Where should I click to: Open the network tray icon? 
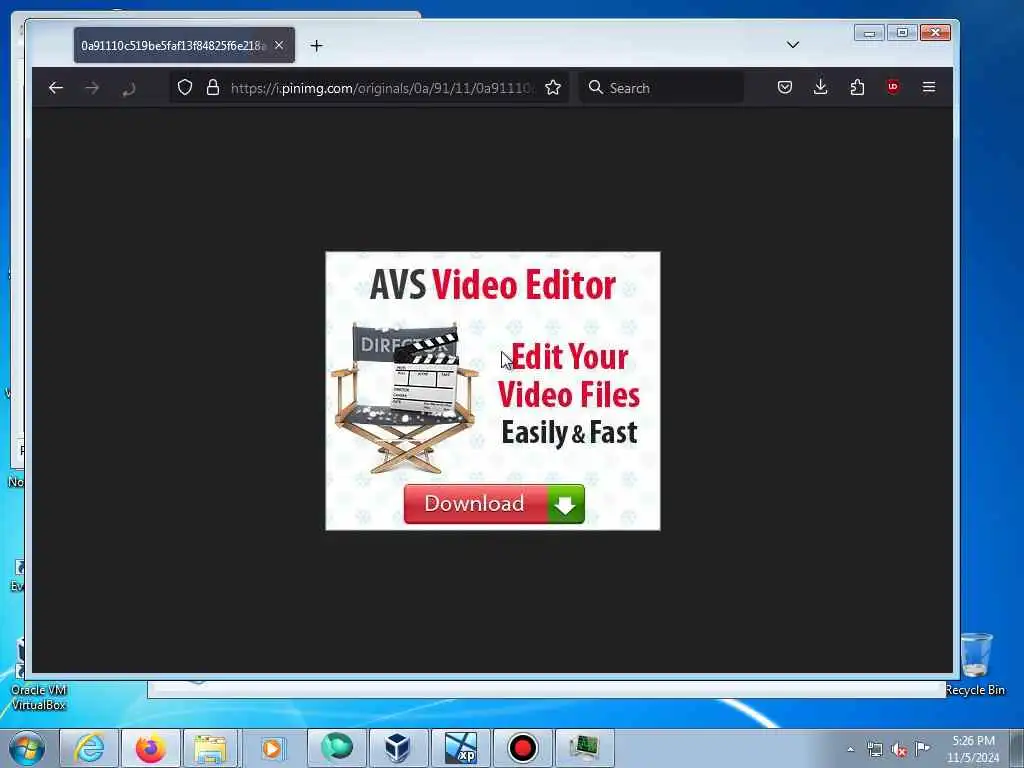click(874, 749)
